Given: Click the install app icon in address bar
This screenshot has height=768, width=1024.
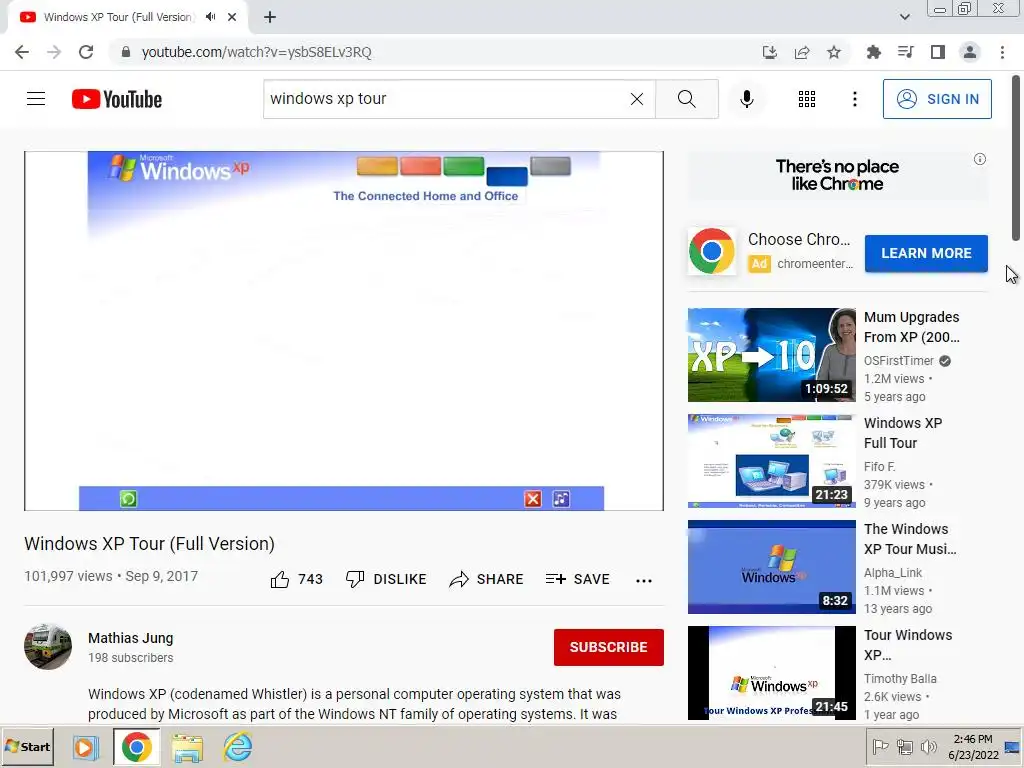Looking at the screenshot, I should [x=770, y=52].
